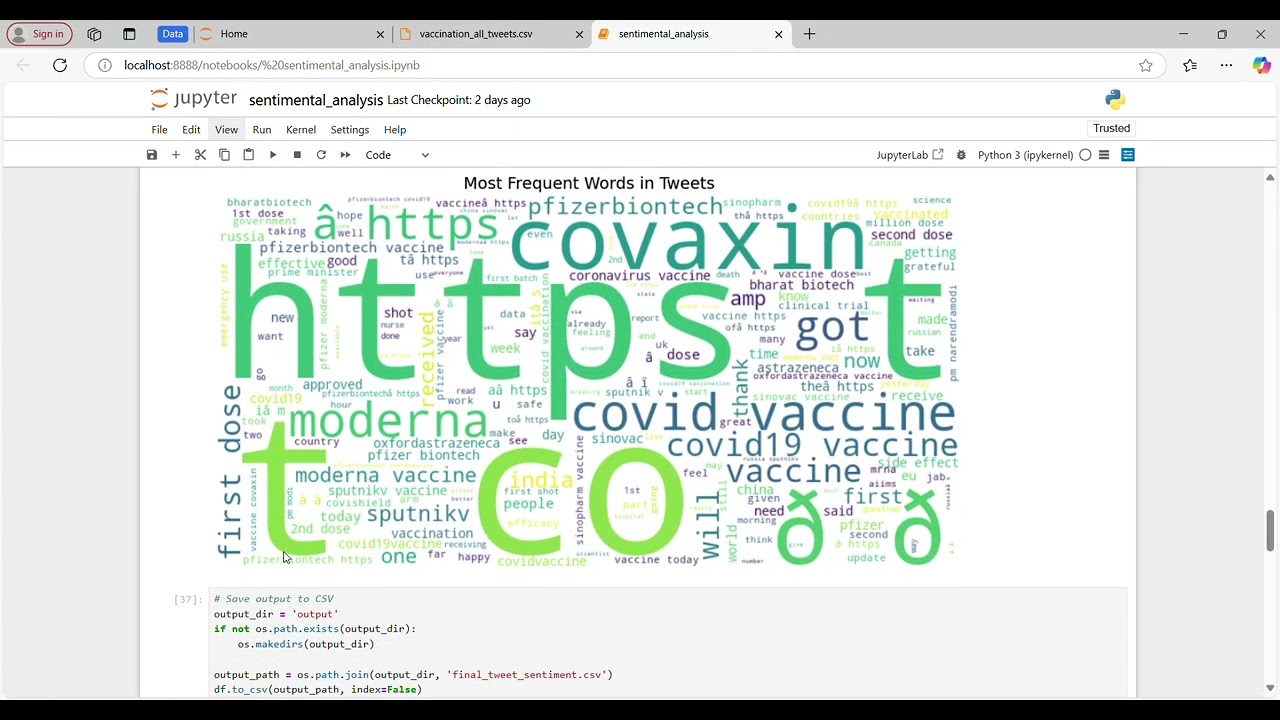Viewport: 1280px width, 720px height.
Task: Click the blue notebook tools toolbar icon
Action: click(x=1128, y=155)
